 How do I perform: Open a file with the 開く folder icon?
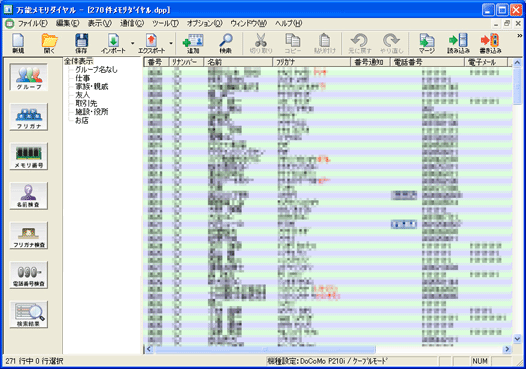(x=49, y=43)
